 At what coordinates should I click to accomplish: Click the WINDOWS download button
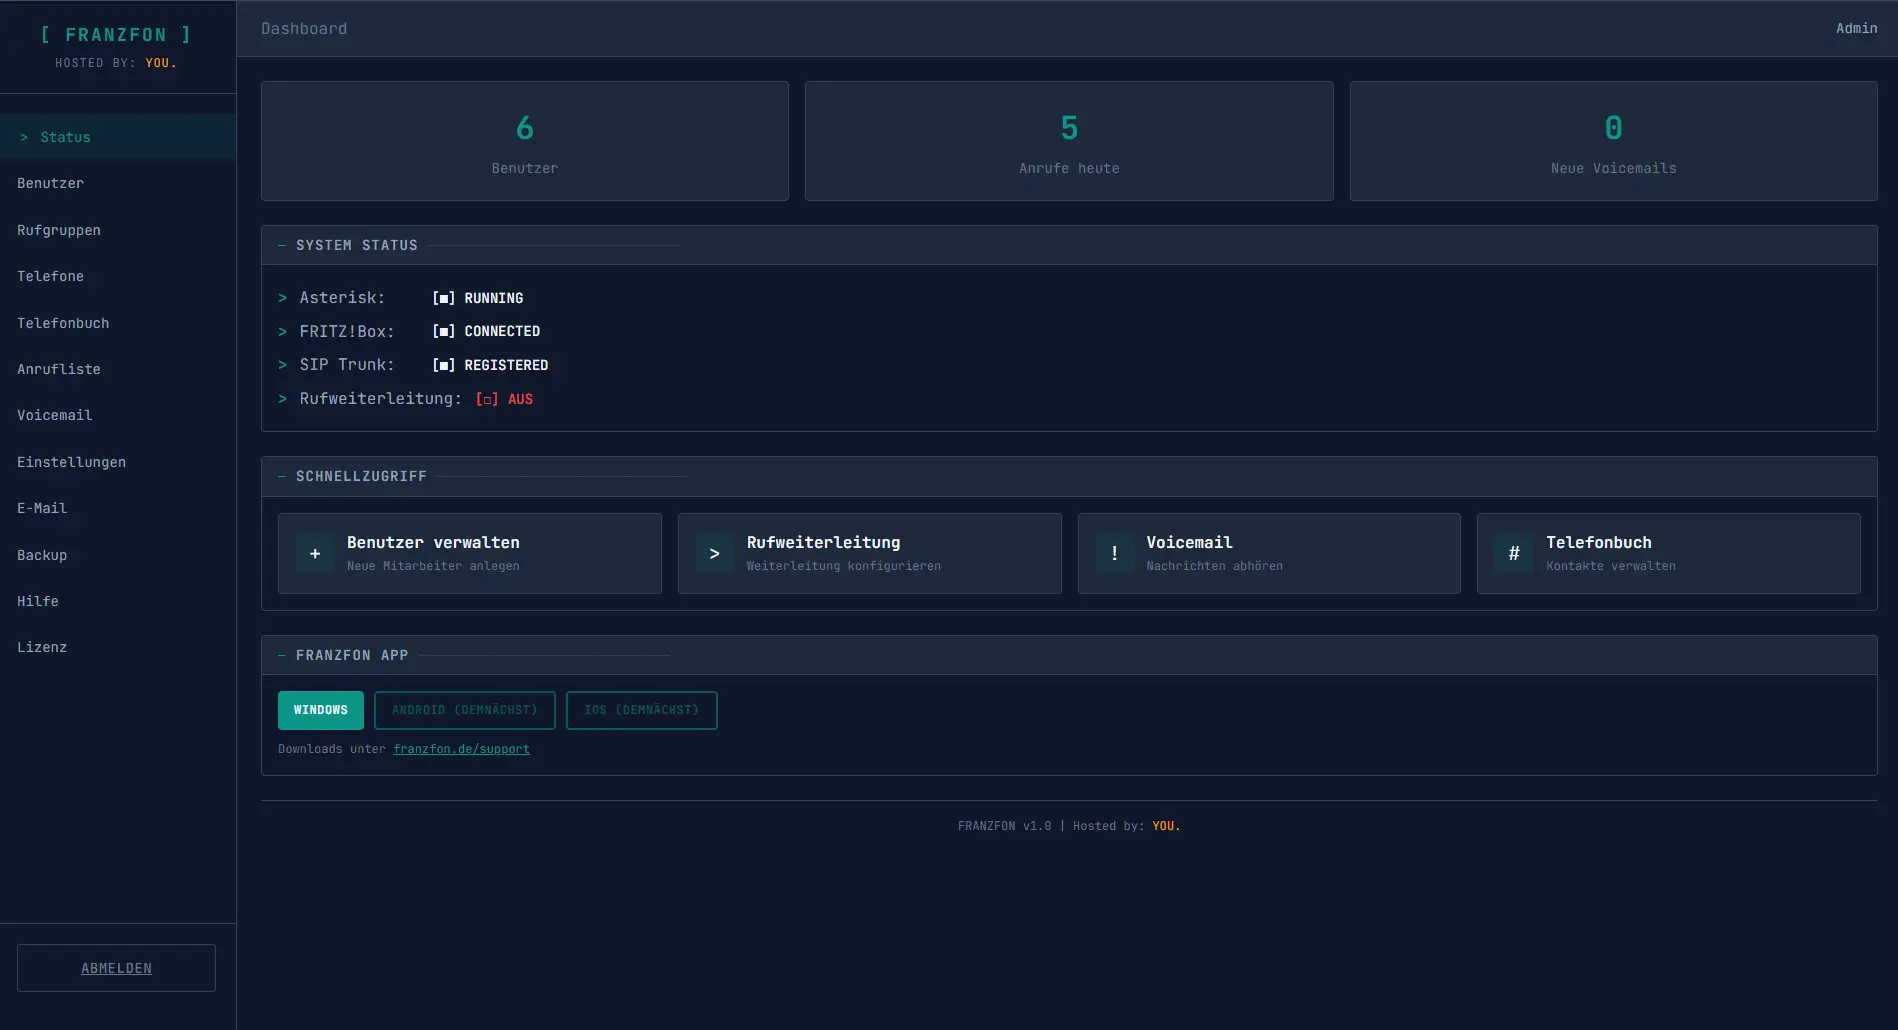320,710
